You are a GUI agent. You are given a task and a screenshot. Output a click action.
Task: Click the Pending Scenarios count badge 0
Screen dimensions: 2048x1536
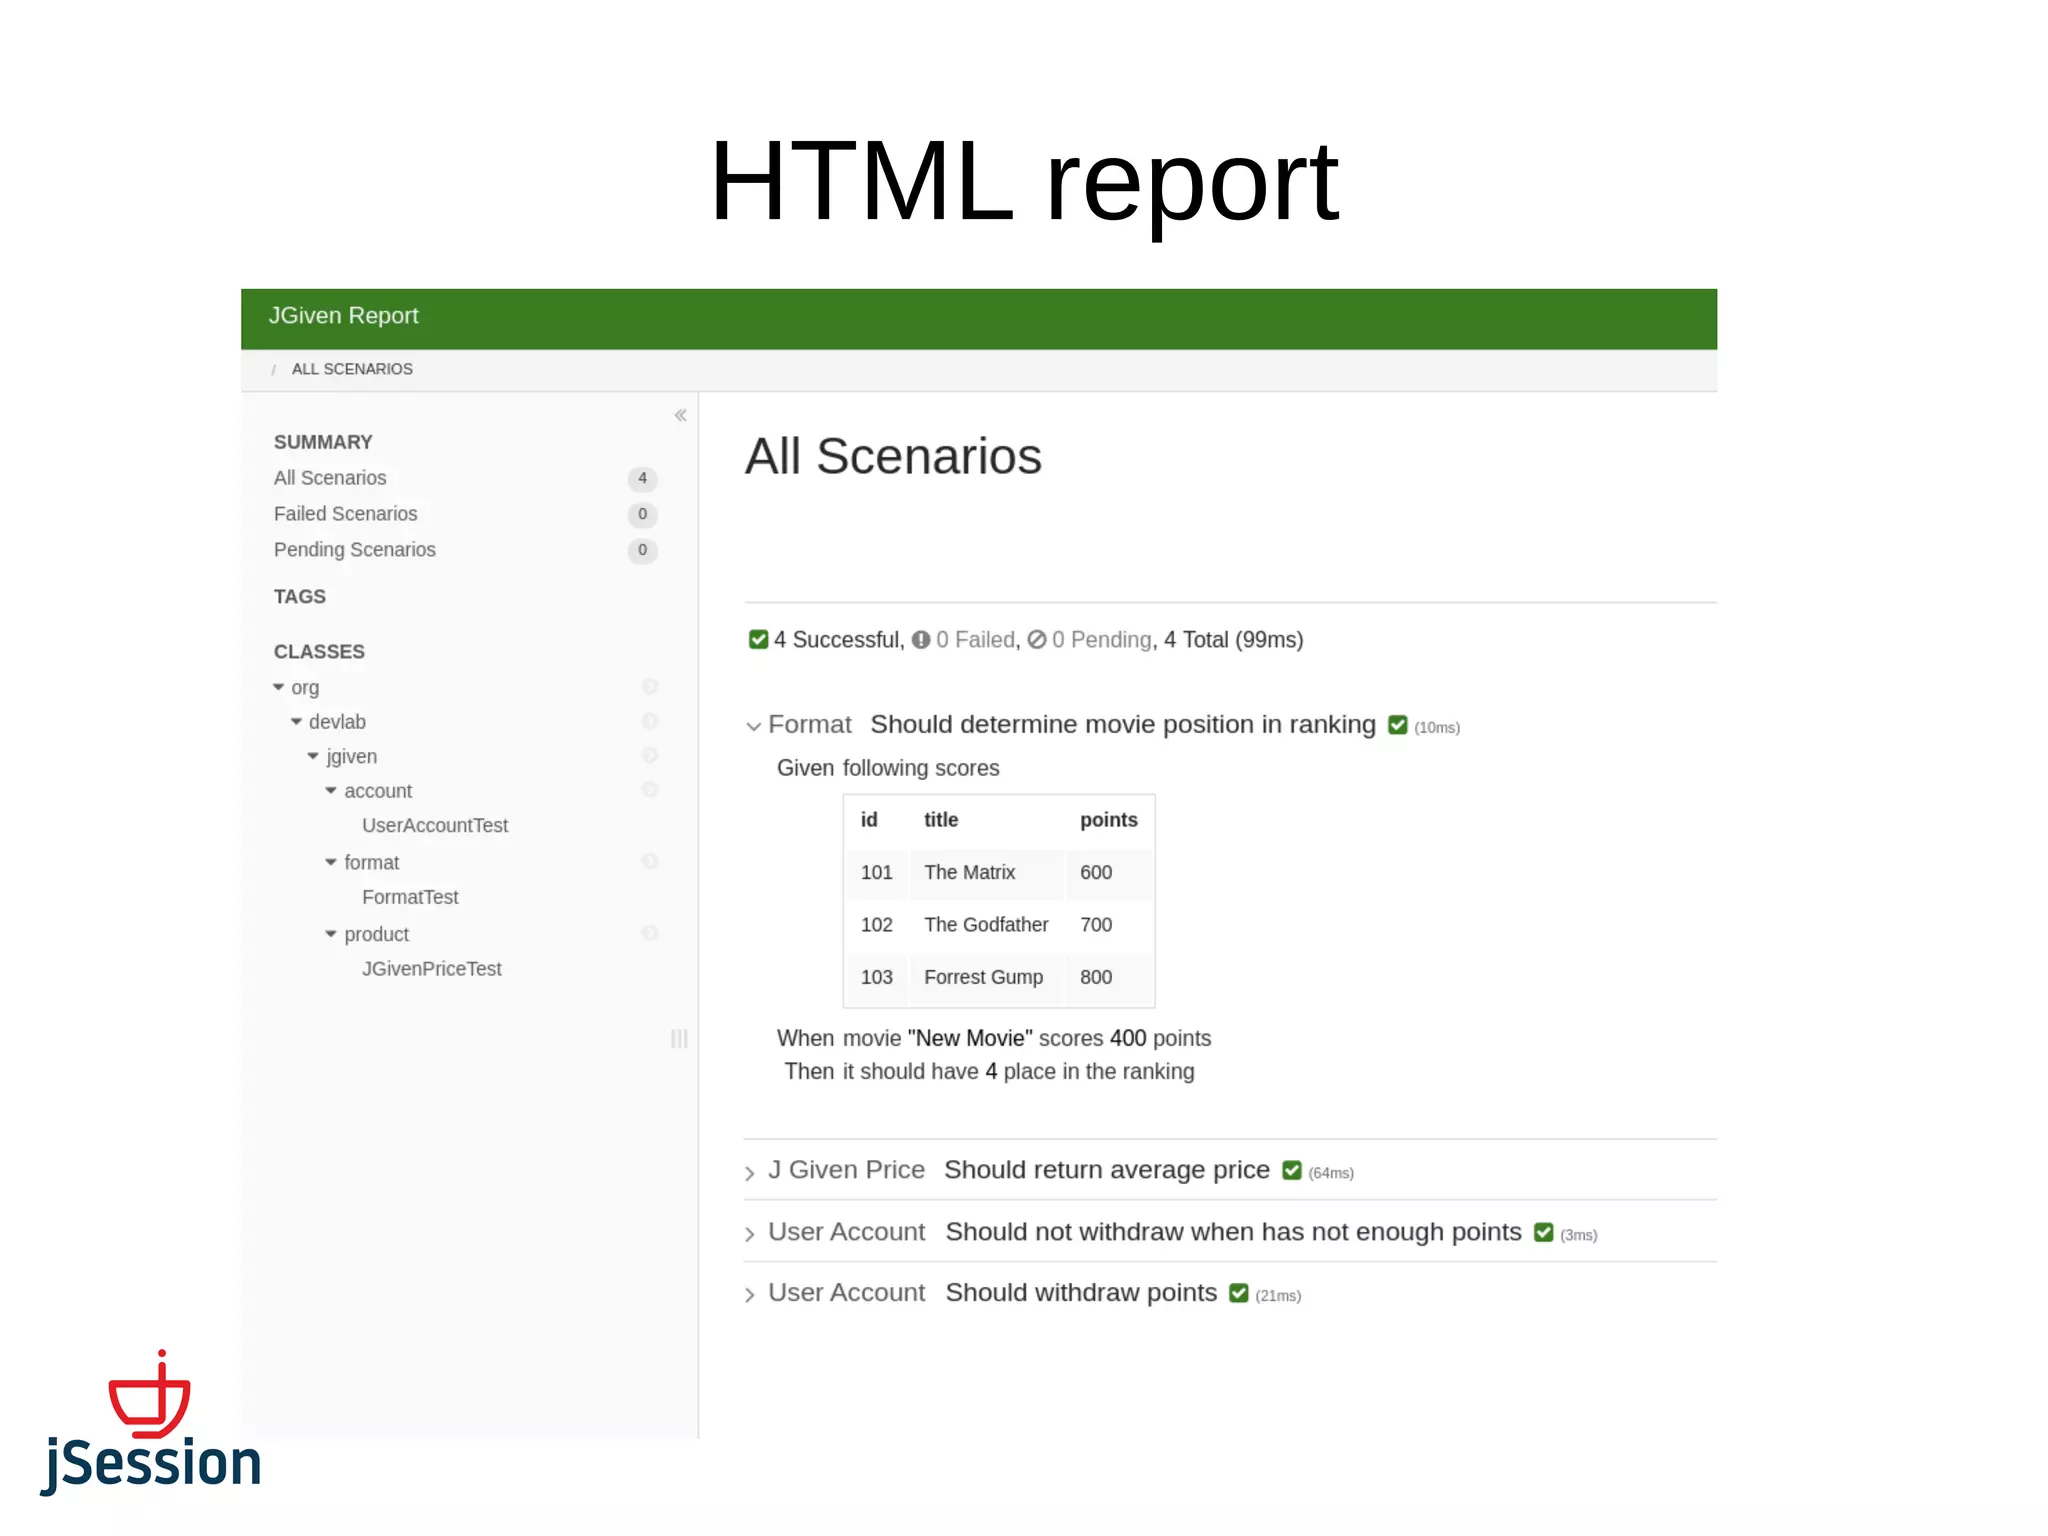(x=642, y=550)
